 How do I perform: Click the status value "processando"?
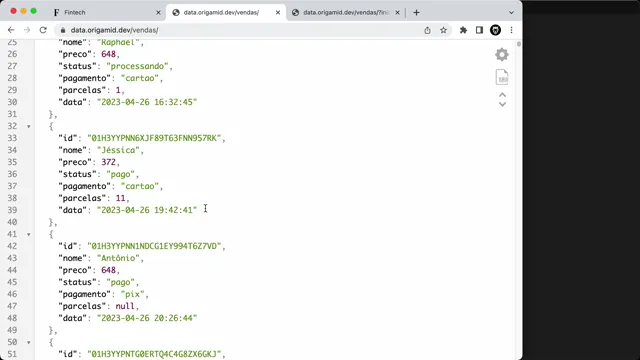[x=137, y=66]
